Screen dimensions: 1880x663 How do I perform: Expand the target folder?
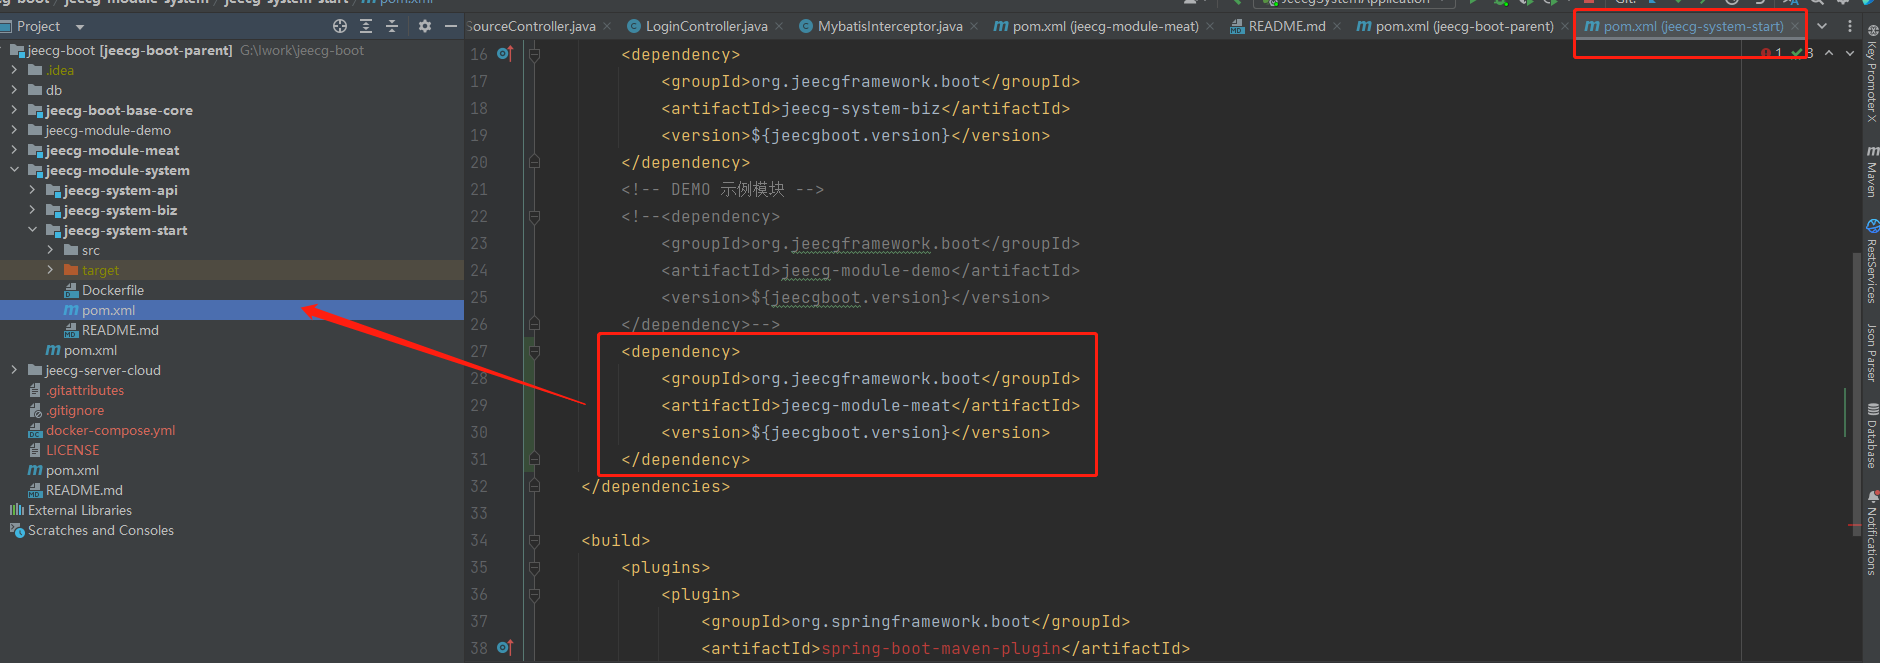pyautogui.click(x=50, y=270)
